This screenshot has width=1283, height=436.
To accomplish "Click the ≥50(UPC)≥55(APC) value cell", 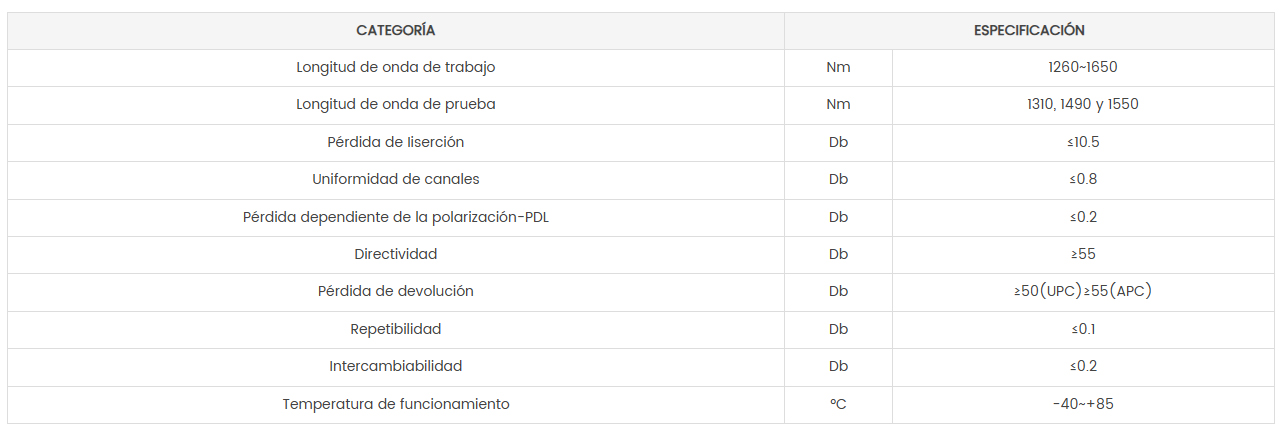I will point(1083,292).
